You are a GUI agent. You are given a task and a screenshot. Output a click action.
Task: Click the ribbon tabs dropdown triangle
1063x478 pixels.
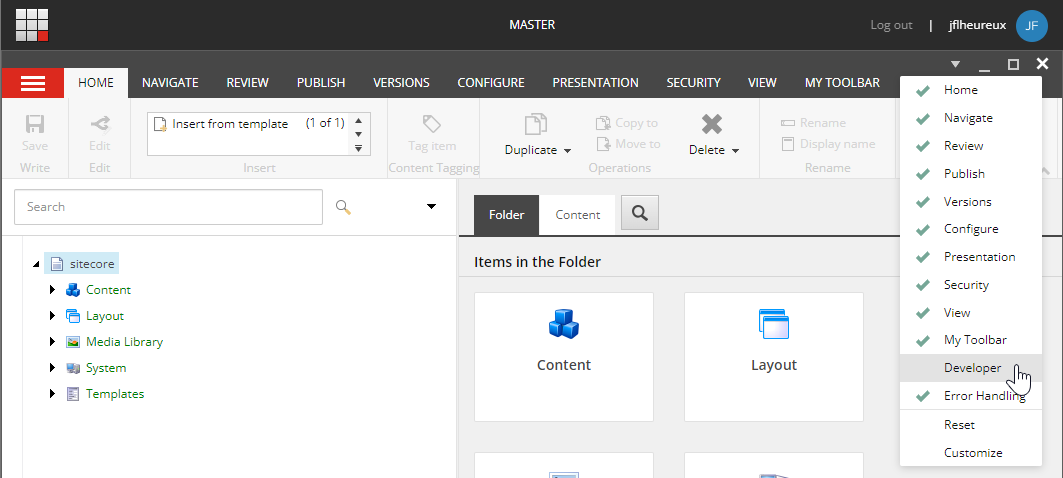click(955, 64)
